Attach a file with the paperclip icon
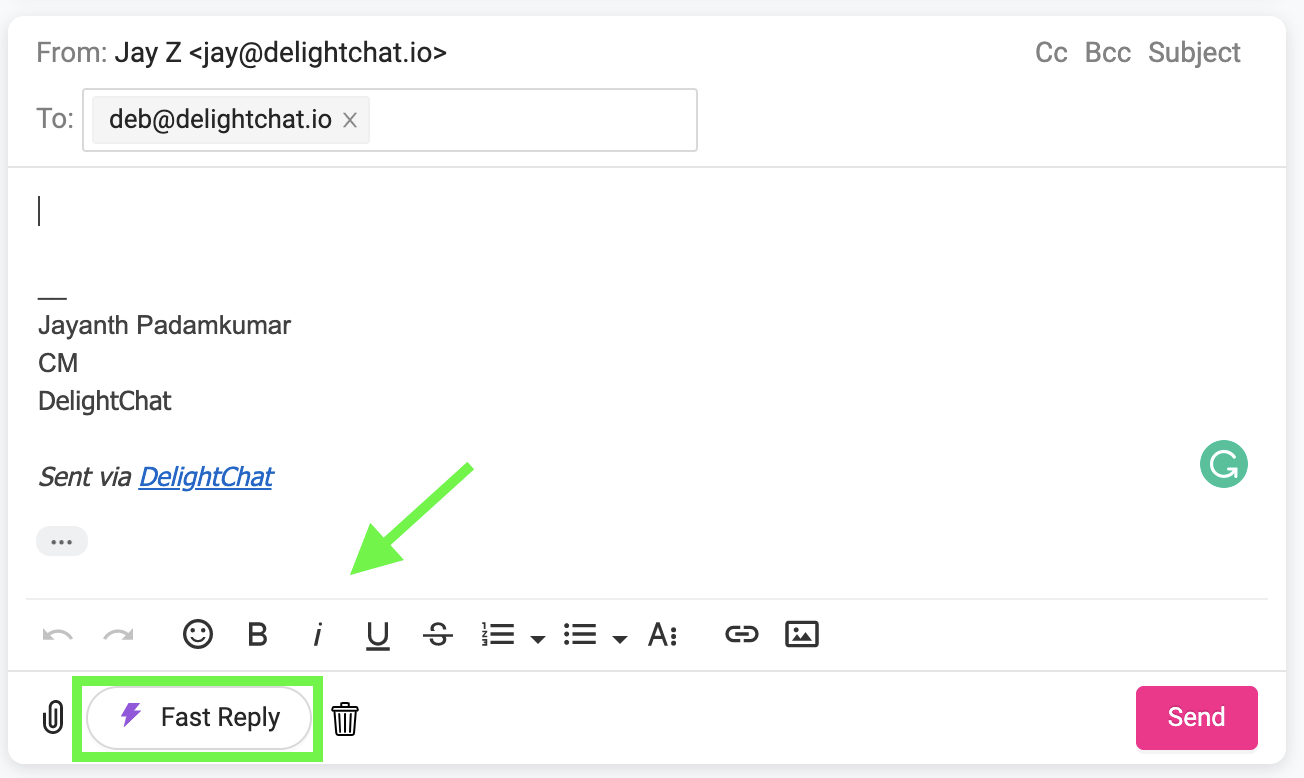 click(x=51, y=717)
